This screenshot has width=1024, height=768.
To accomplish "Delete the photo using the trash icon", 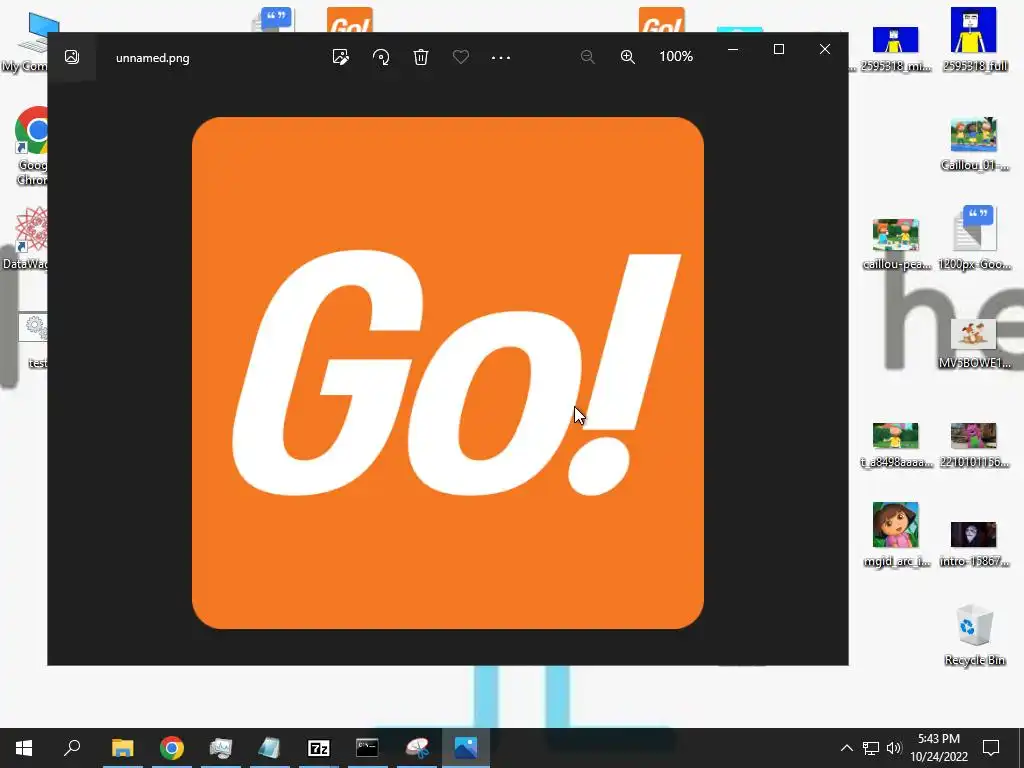I will tap(421, 57).
